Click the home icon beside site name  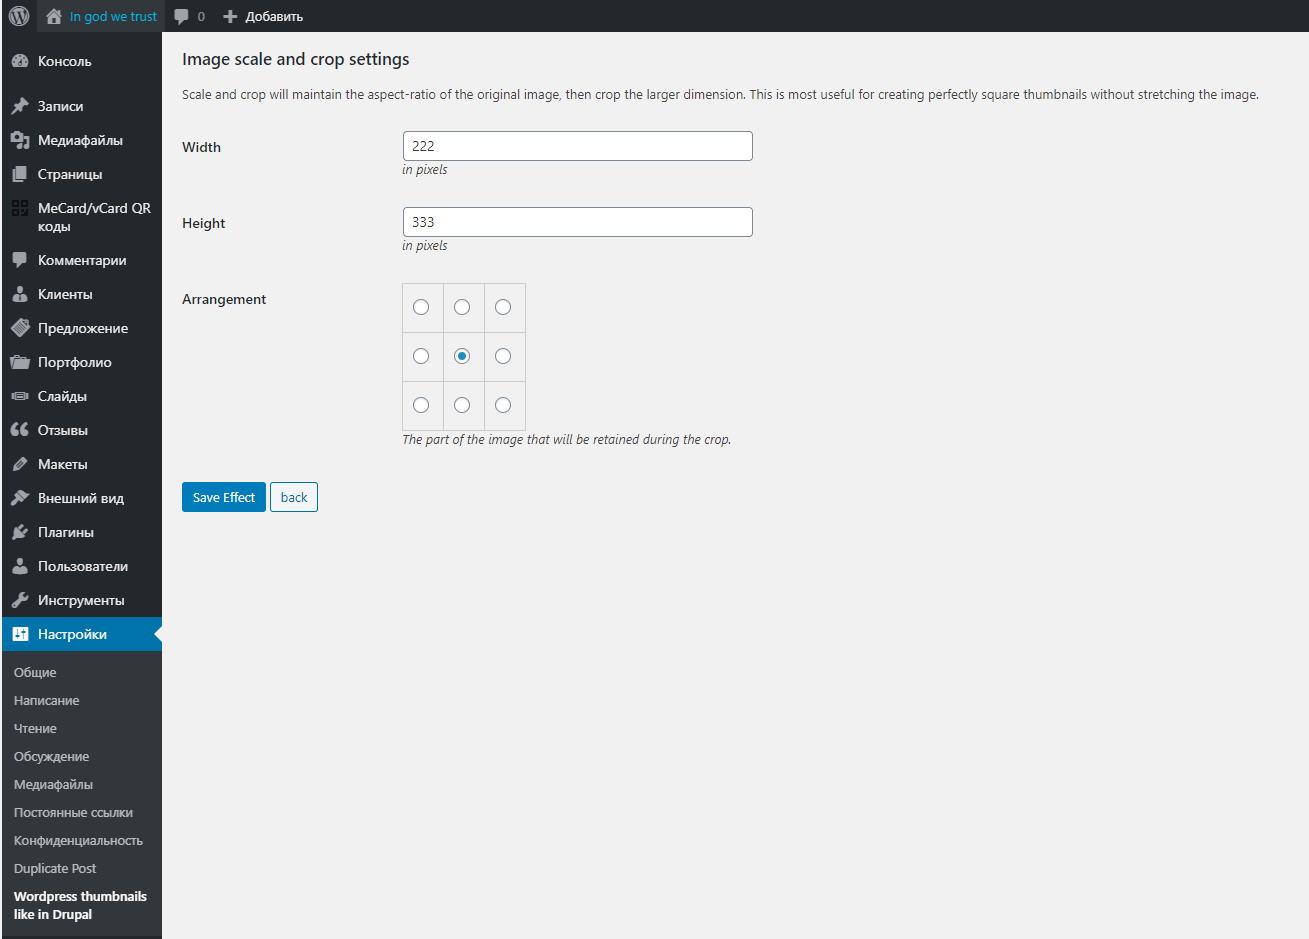[x=54, y=16]
